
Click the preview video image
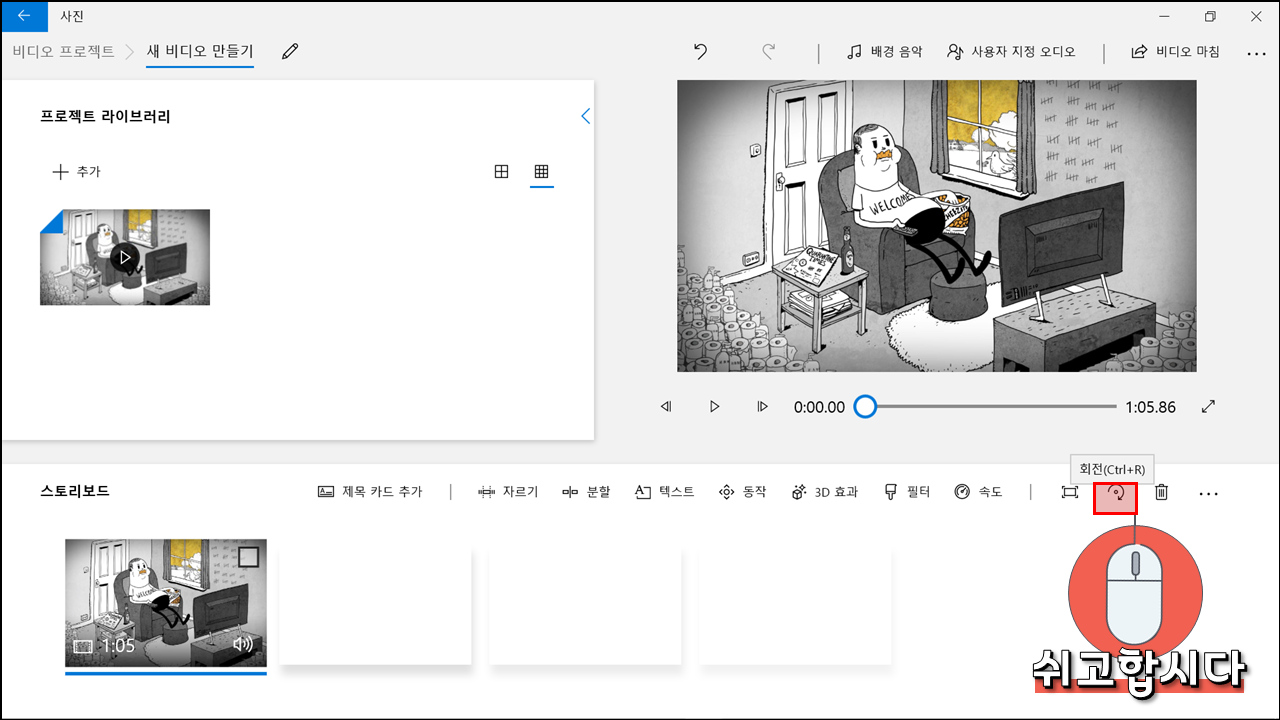click(x=937, y=226)
